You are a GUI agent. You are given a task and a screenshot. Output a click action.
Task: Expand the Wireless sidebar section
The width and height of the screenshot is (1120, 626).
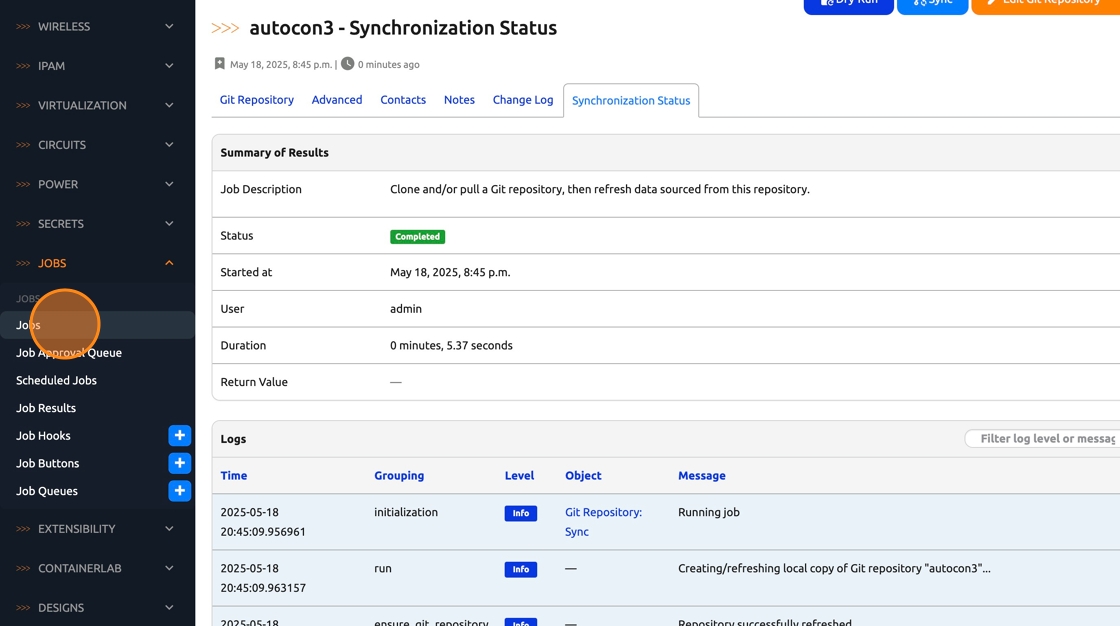97,26
